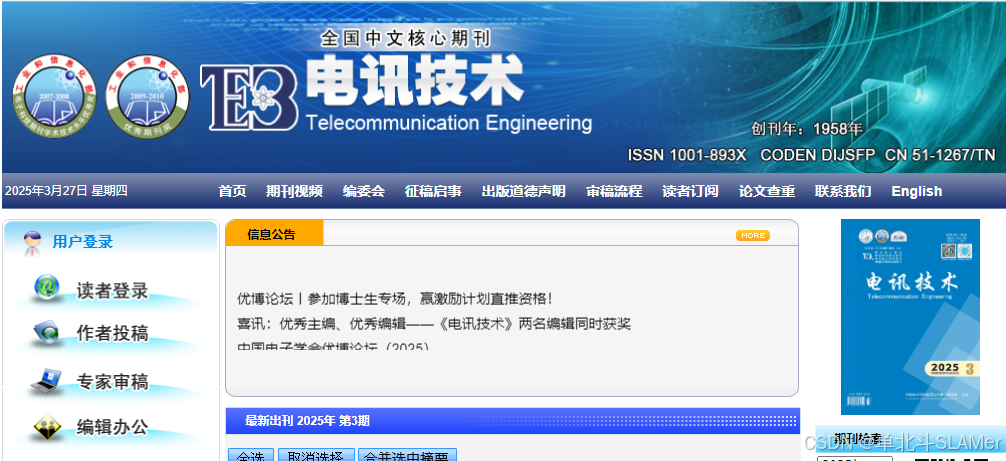This screenshot has width=1006, height=461.
Task: Click the Telecommunication Engineering subtitle
Action: tap(448, 122)
